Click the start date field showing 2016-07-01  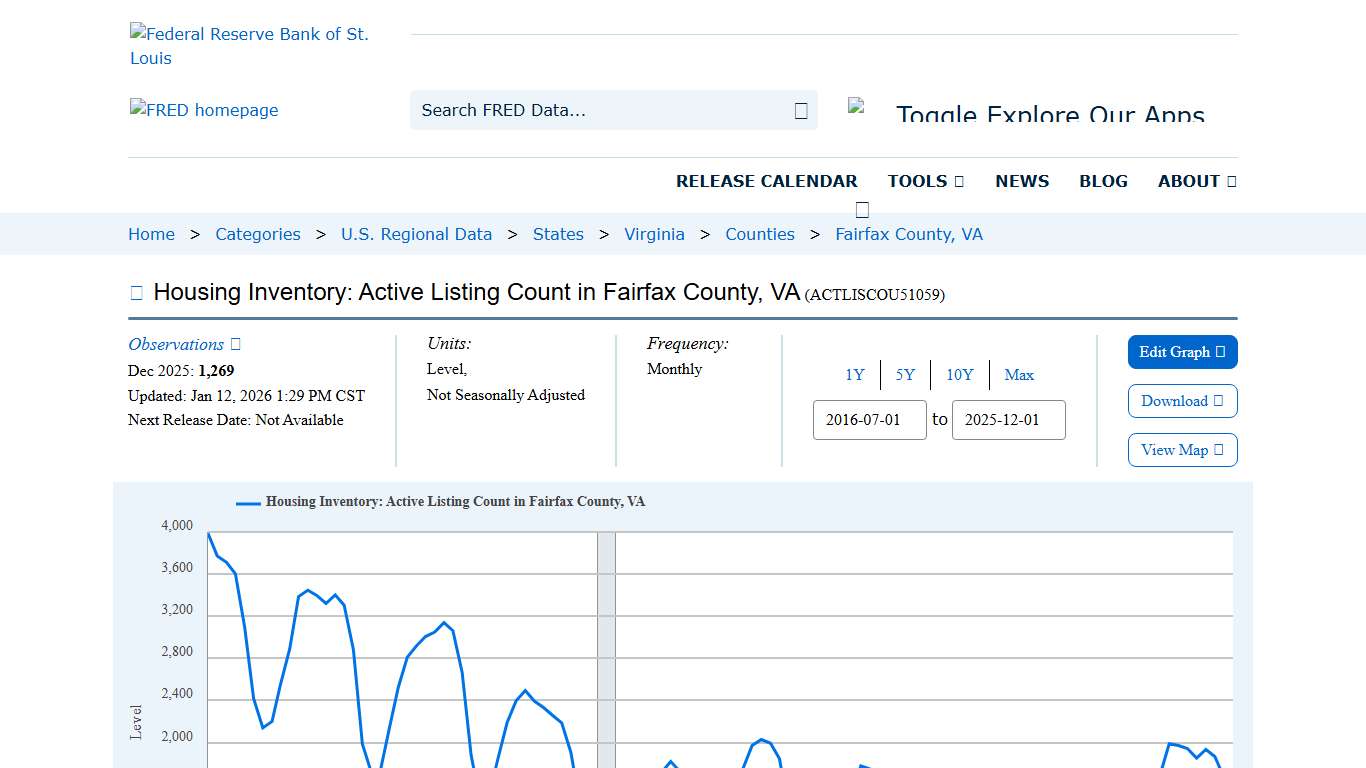(869, 420)
